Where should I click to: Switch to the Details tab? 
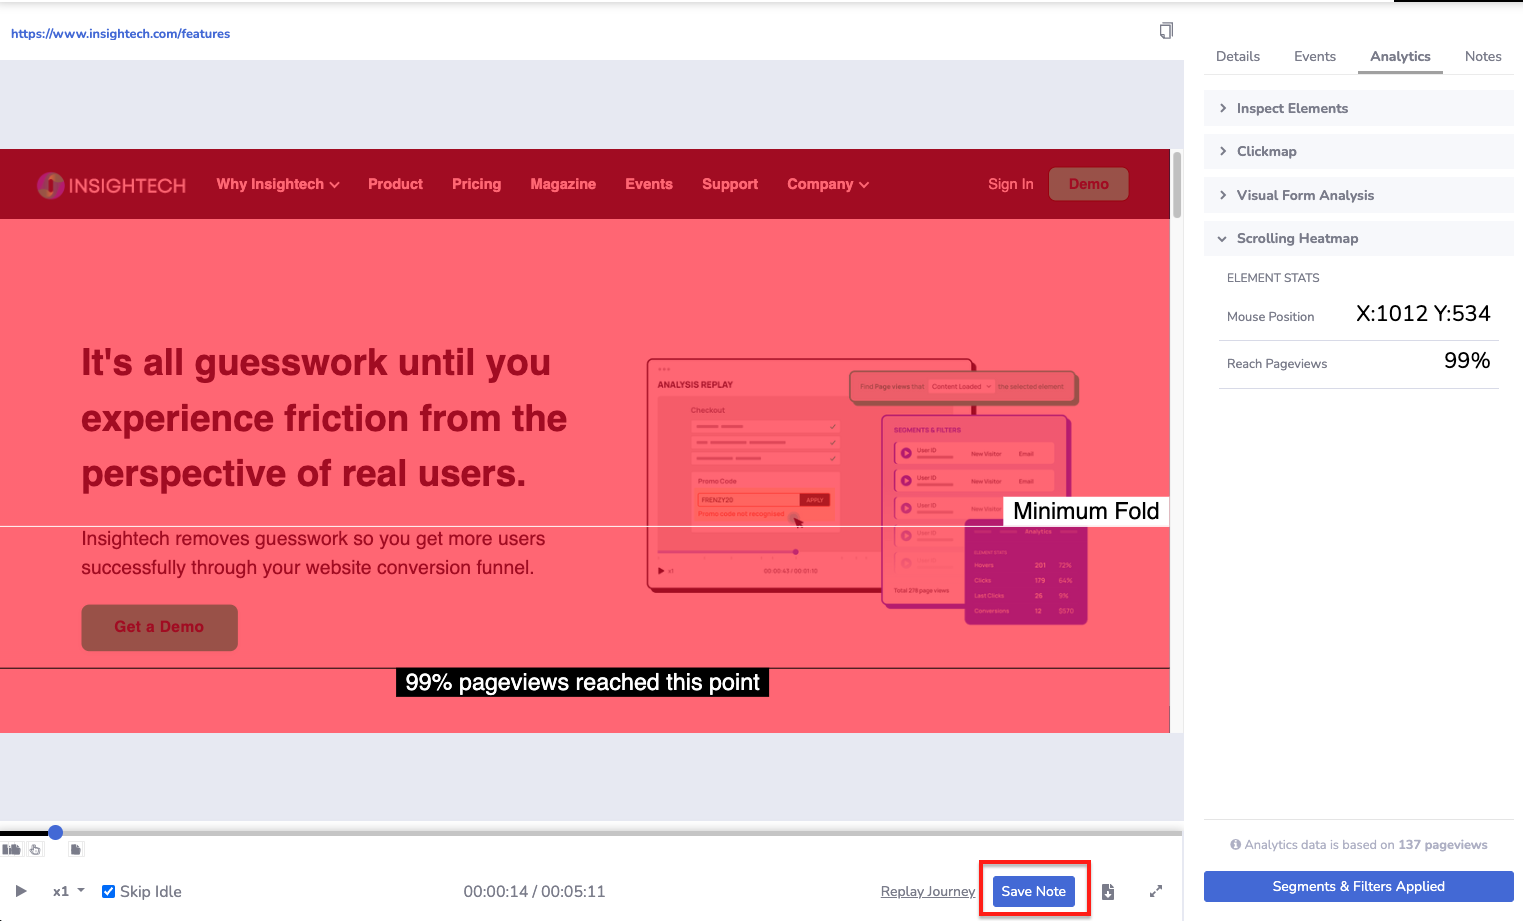pyautogui.click(x=1238, y=56)
